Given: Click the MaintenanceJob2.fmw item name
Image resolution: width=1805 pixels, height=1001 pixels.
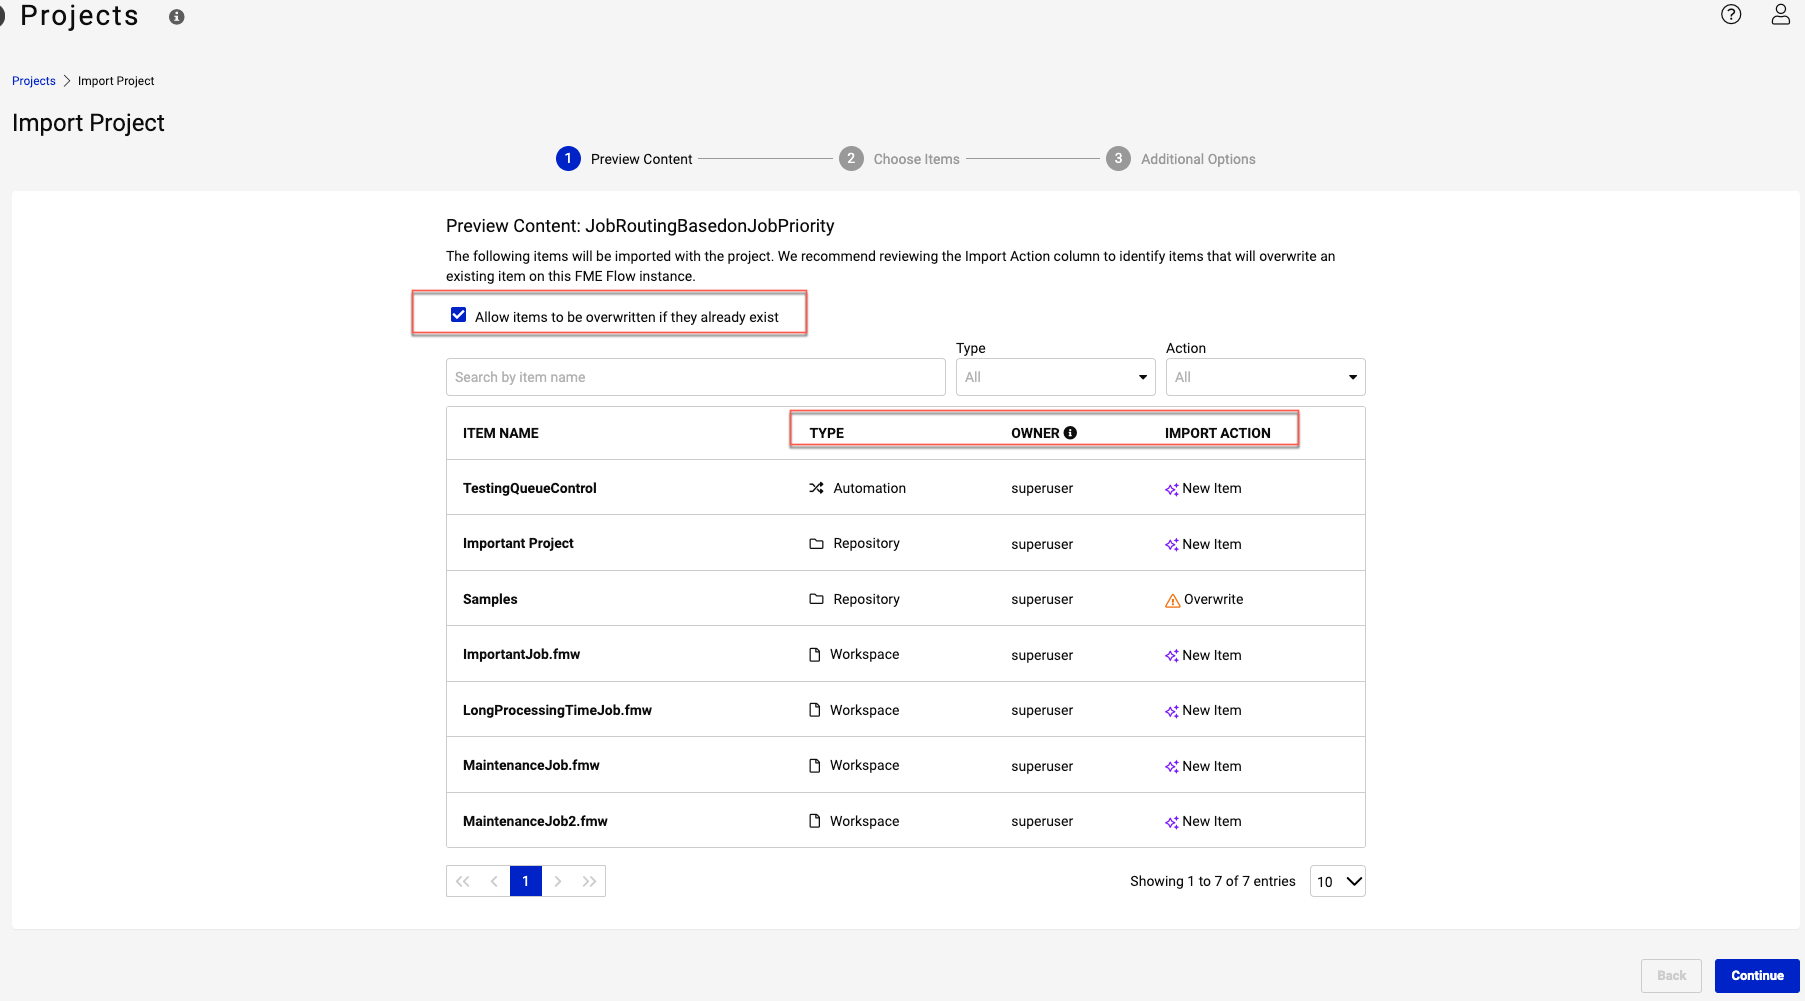Looking at the screenshot, I should tap(535, 821).
